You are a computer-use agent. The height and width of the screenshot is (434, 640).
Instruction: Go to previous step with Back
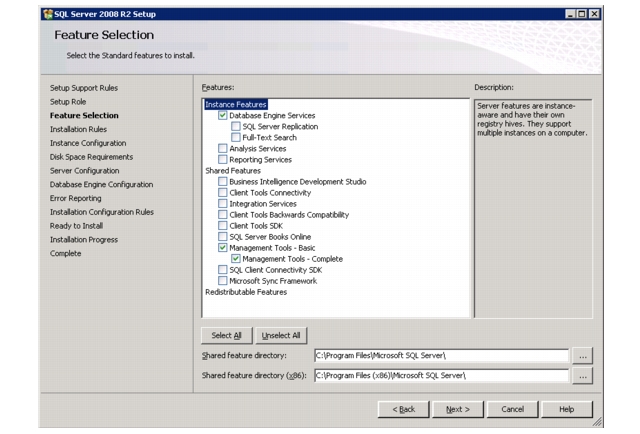403,409
